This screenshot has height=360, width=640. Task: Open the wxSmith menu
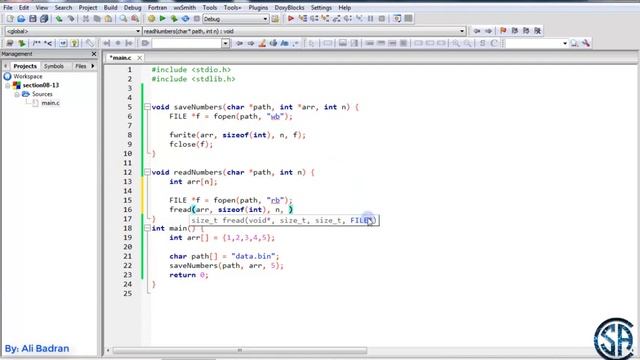(184, 7)
